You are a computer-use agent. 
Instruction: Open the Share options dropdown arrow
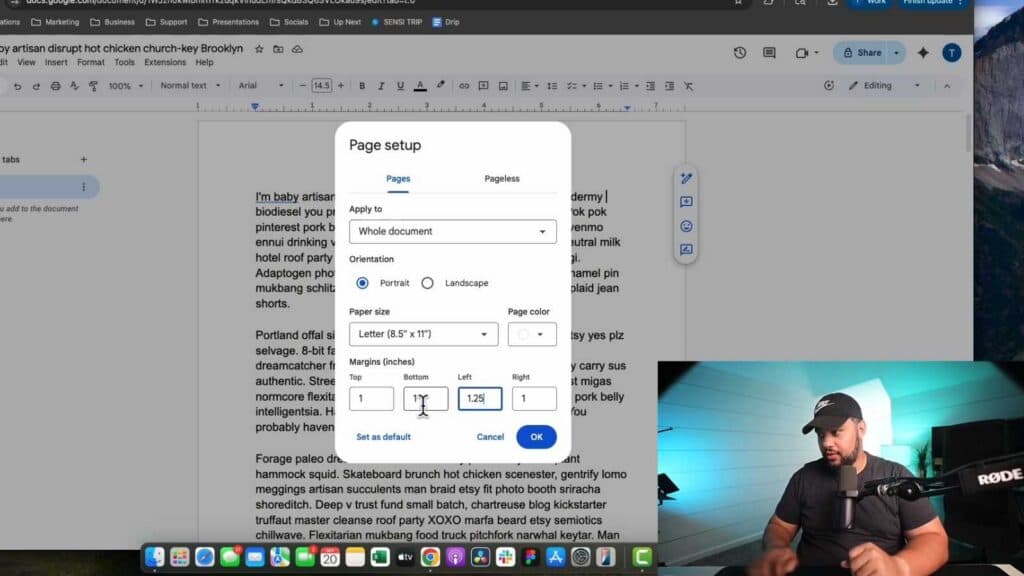pos(897,53)
